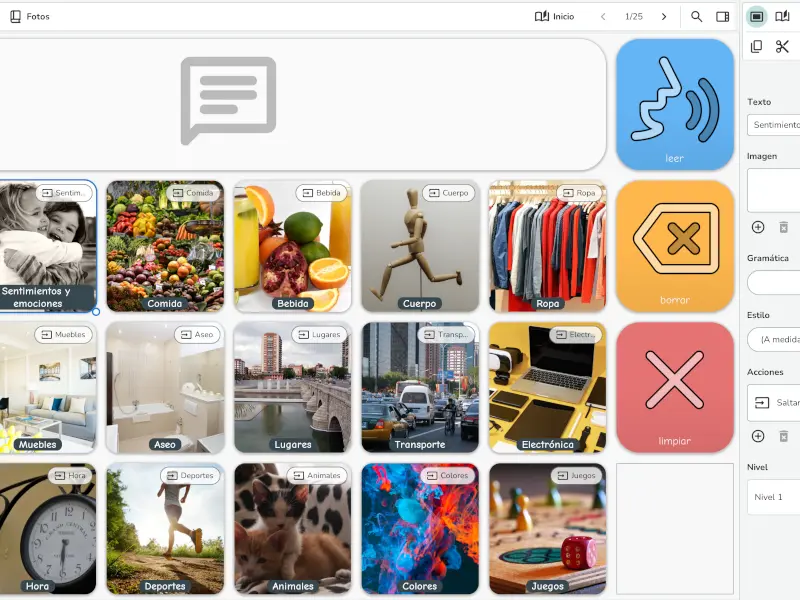The image size is (800, 600).
Task: Open the Animales category tile
Action: [x=292, y=529]
